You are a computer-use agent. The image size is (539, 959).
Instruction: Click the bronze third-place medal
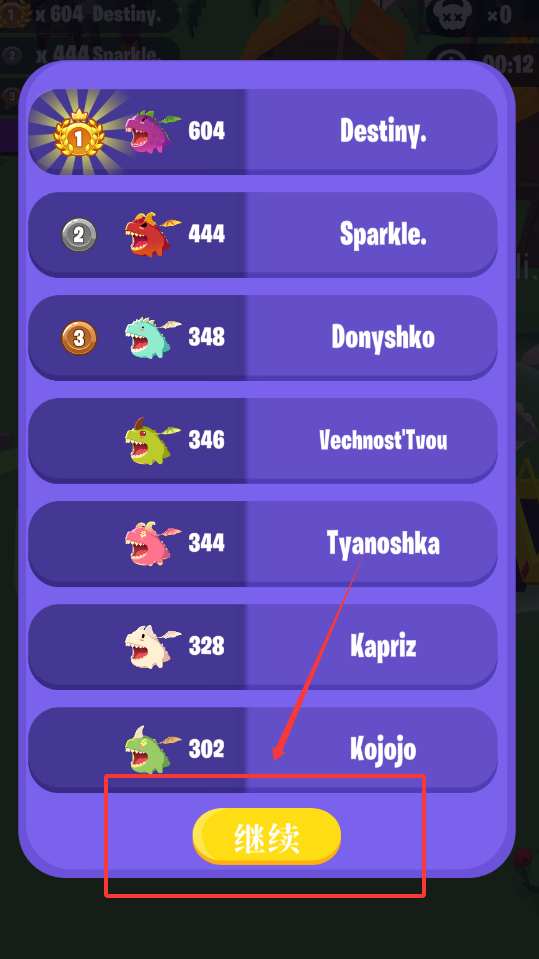79,338
